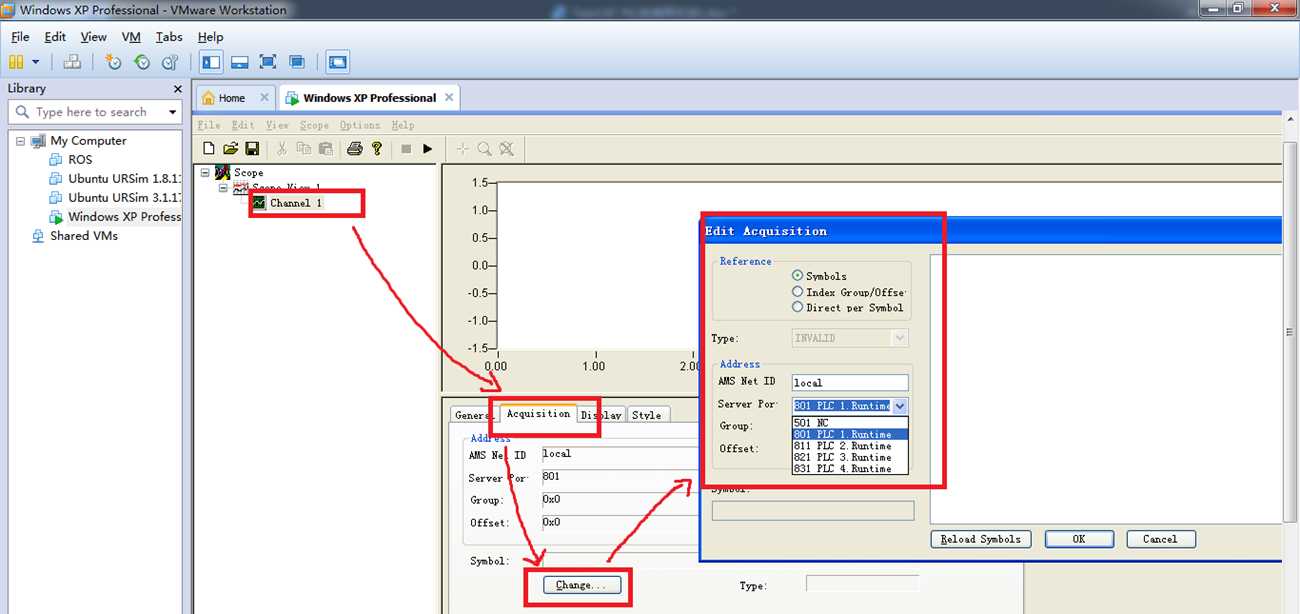
Task: Open Options menu in guest app
Action: (x=360, y=125)
